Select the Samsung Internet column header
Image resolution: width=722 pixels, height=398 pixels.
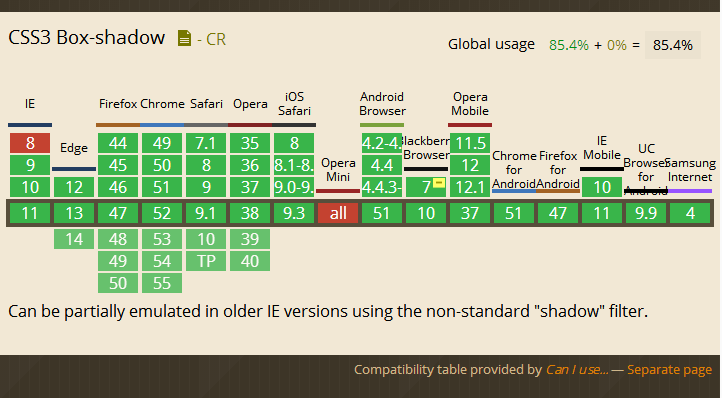click(690, 170)
